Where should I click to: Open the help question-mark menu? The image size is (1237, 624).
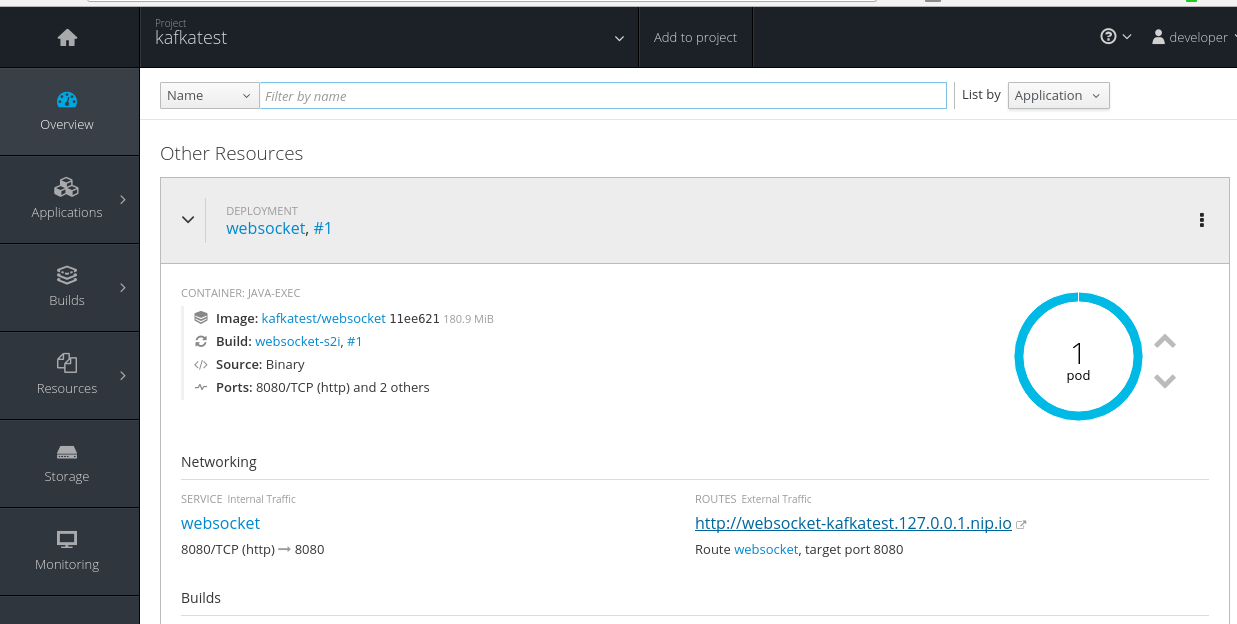coord(1115,37)
